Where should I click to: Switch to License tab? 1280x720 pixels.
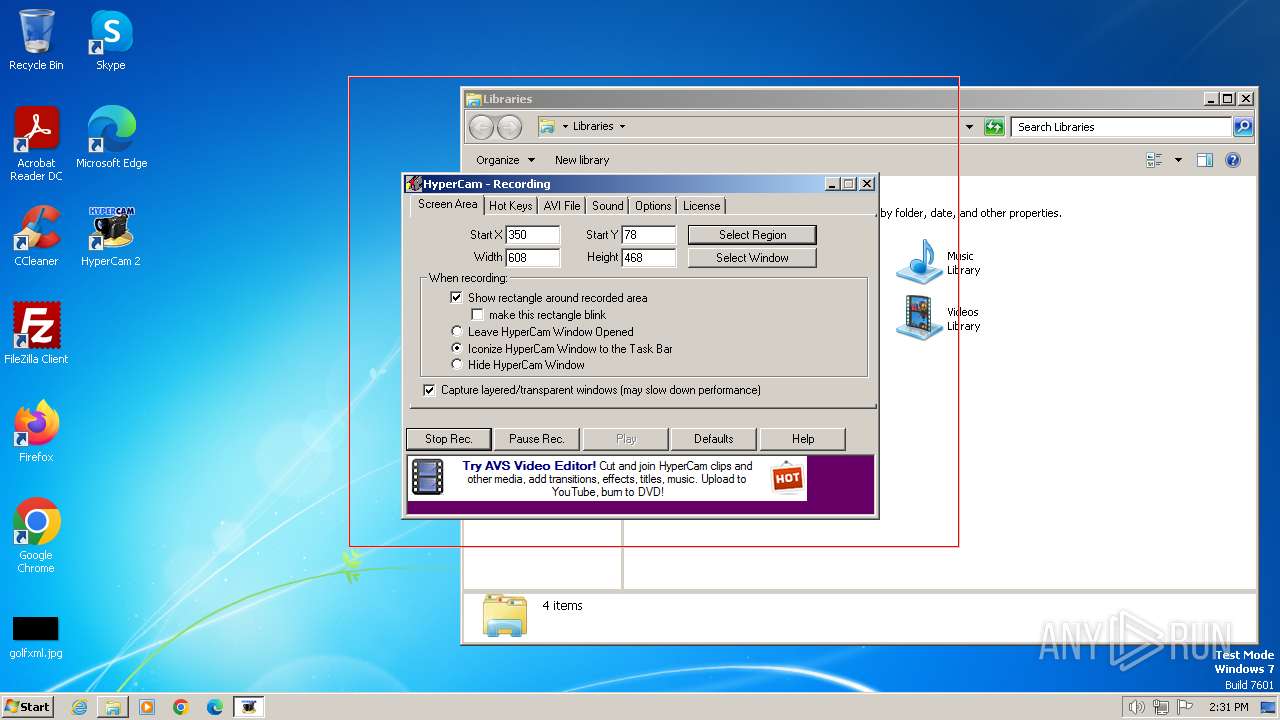click(701, 206)
